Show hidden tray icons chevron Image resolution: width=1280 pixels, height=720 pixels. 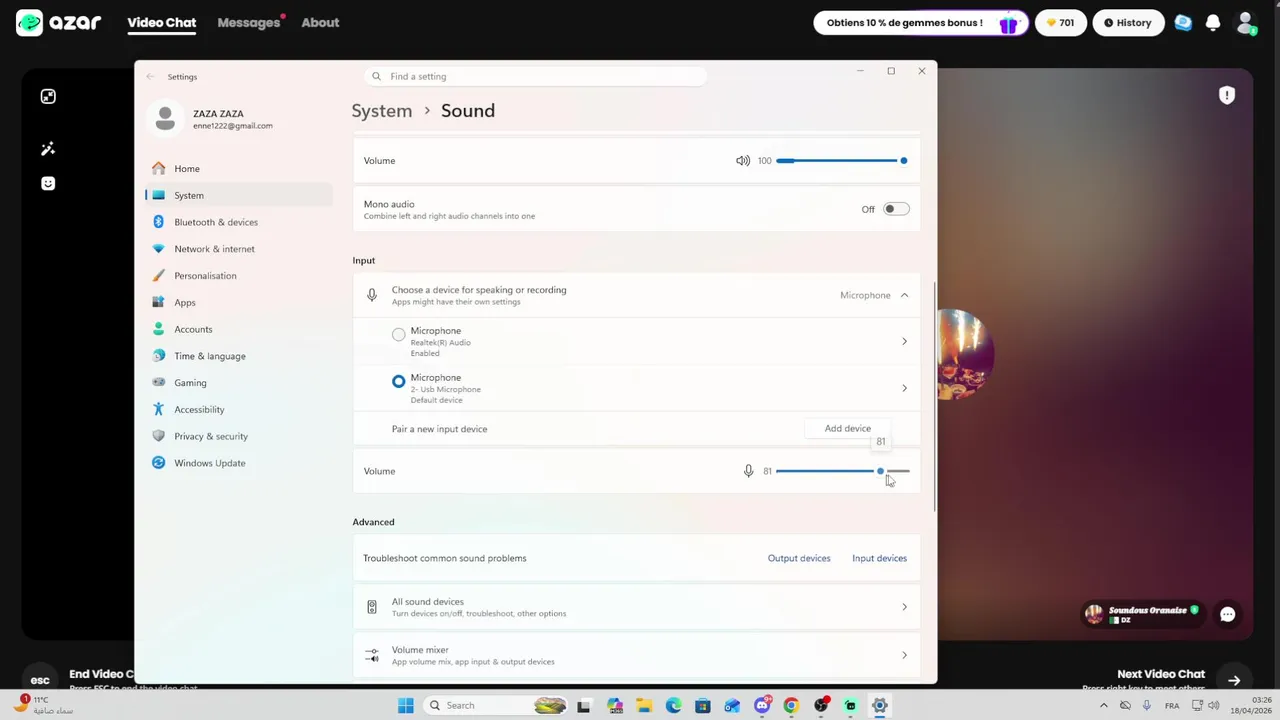(x=1104, y=705)
